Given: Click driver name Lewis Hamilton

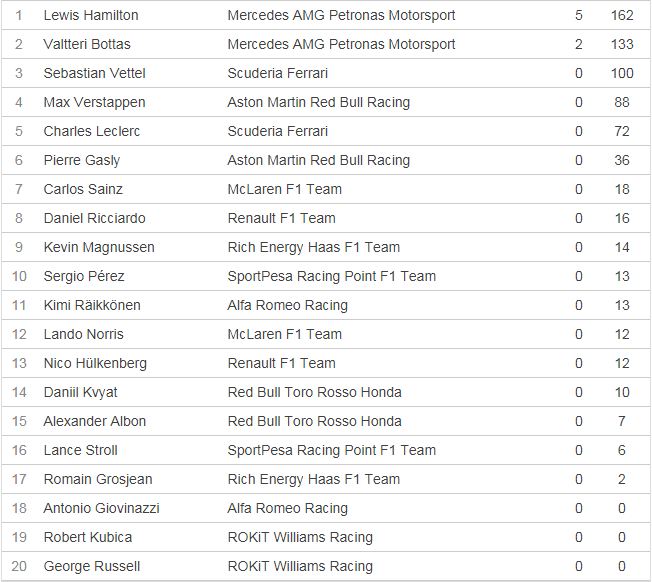Looking at the screenshot, I should point(91,15).
